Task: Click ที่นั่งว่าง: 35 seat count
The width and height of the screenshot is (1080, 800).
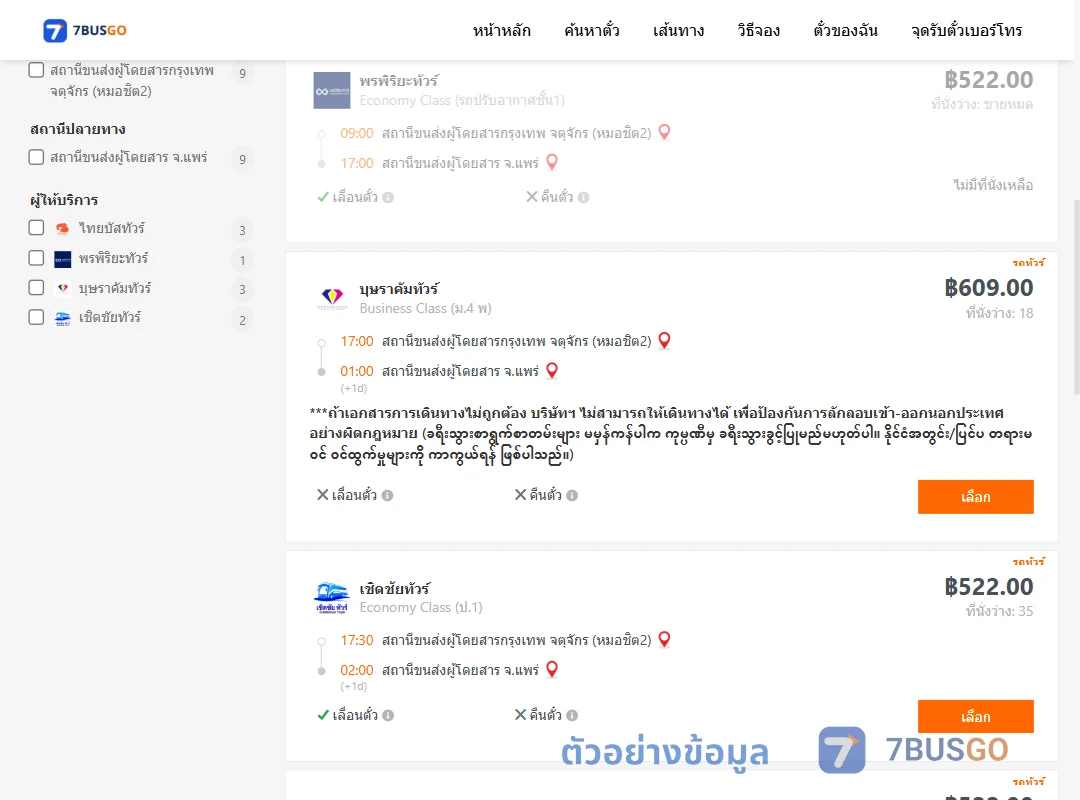Action: [x=999, y=611]
